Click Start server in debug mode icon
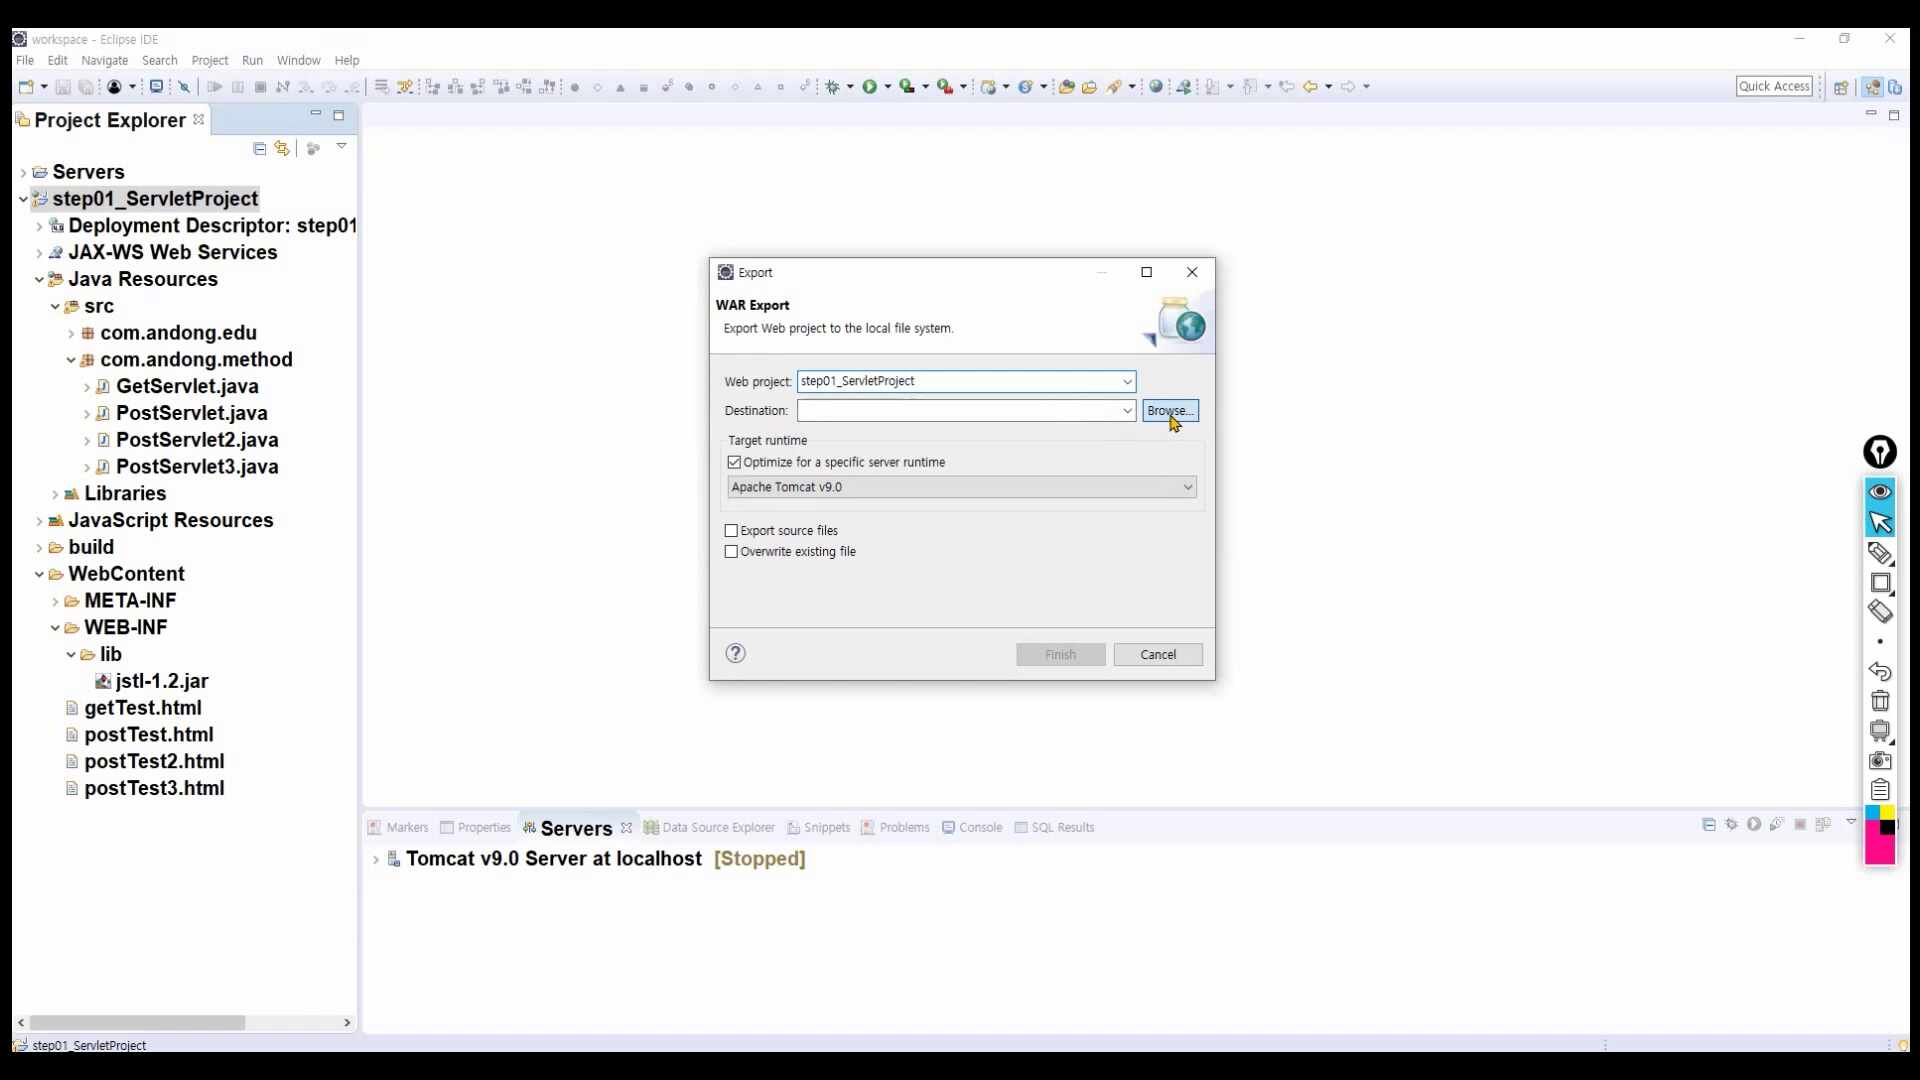This screenshot has width=1920, height=1080. [x=1731, y=825]
